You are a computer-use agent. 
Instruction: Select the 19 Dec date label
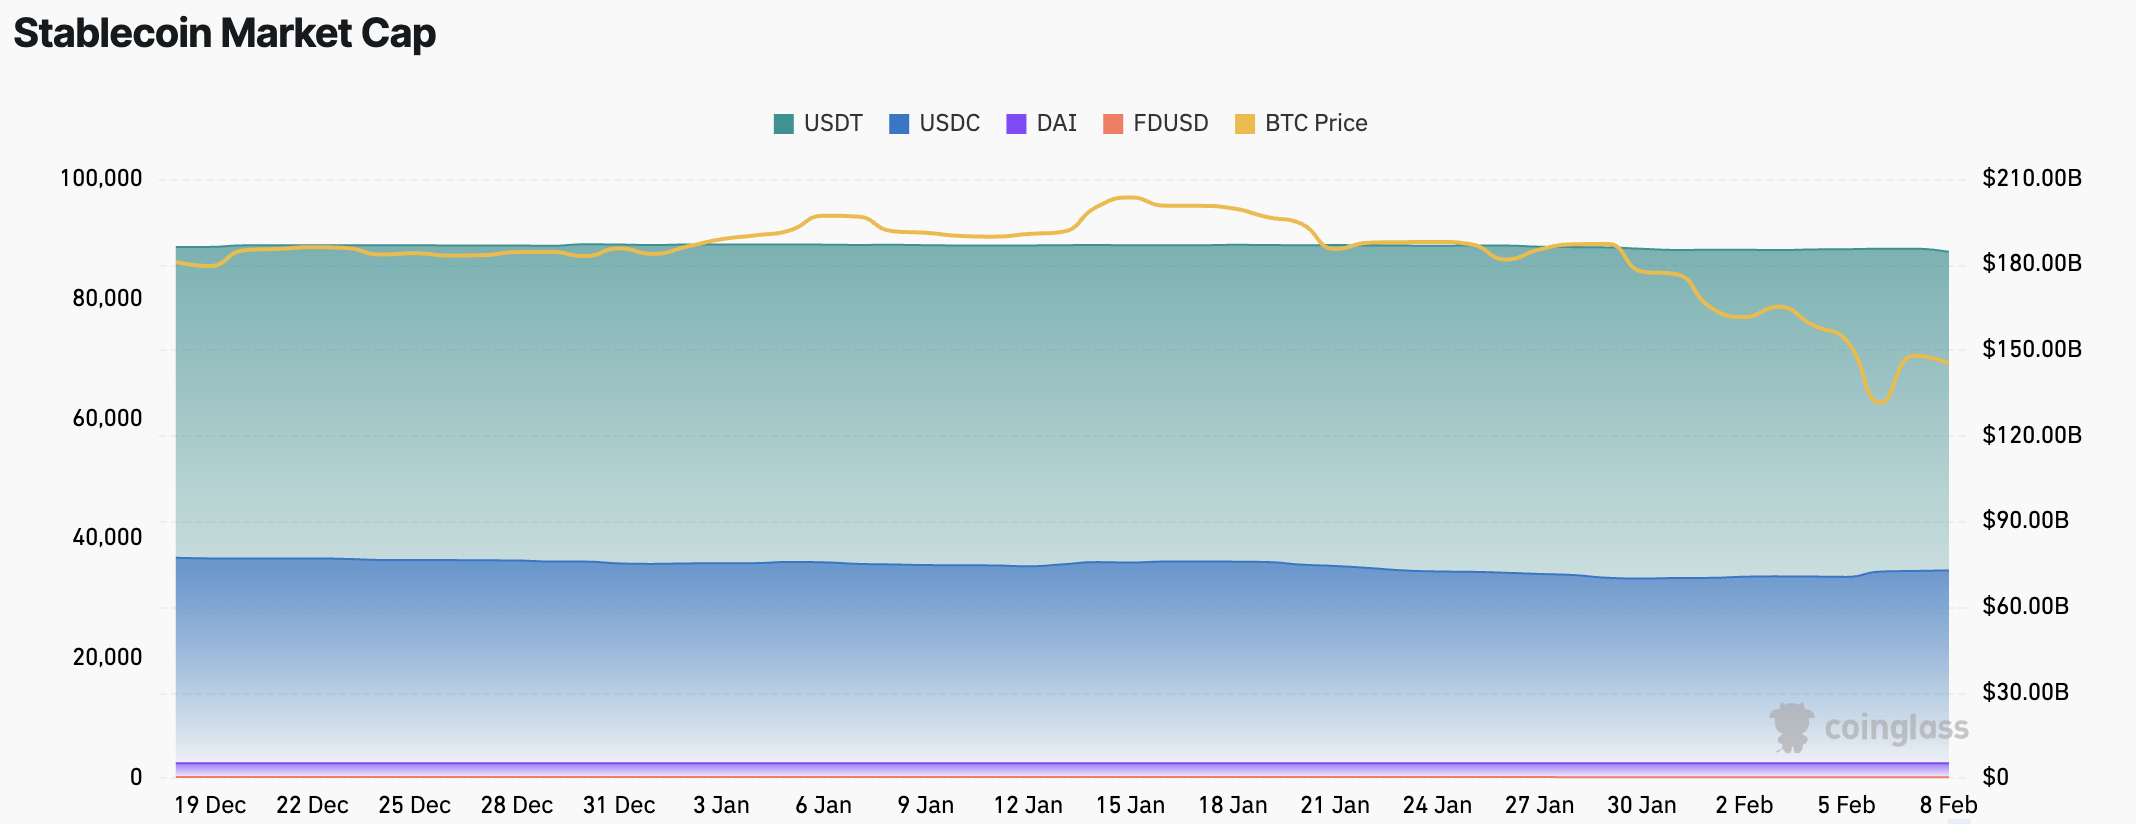[210, 805]
